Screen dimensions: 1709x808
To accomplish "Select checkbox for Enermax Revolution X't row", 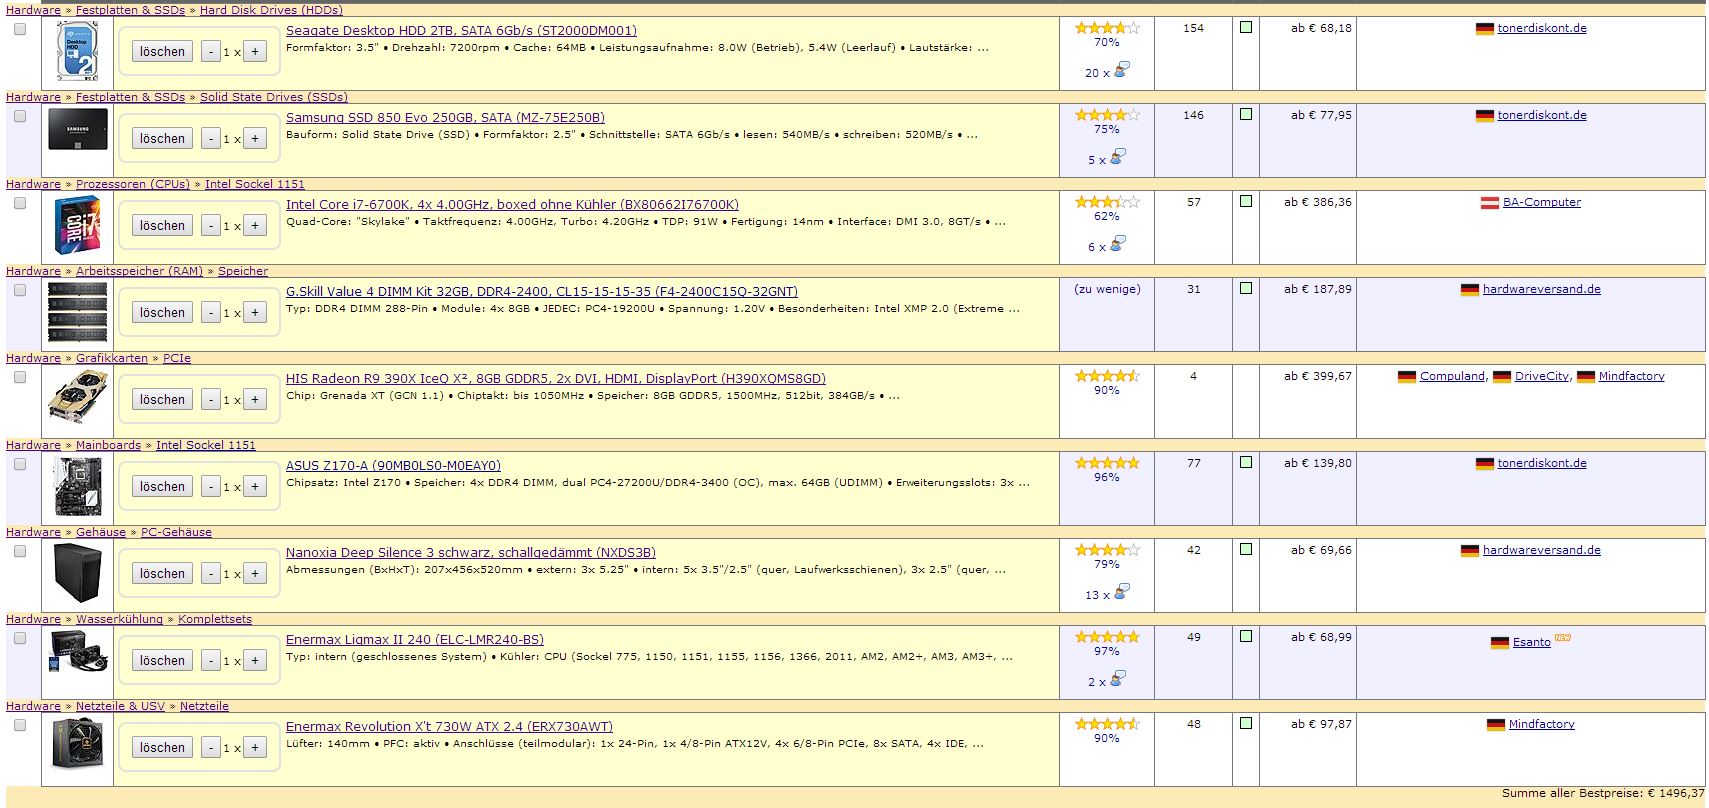I will pos(19,726).
